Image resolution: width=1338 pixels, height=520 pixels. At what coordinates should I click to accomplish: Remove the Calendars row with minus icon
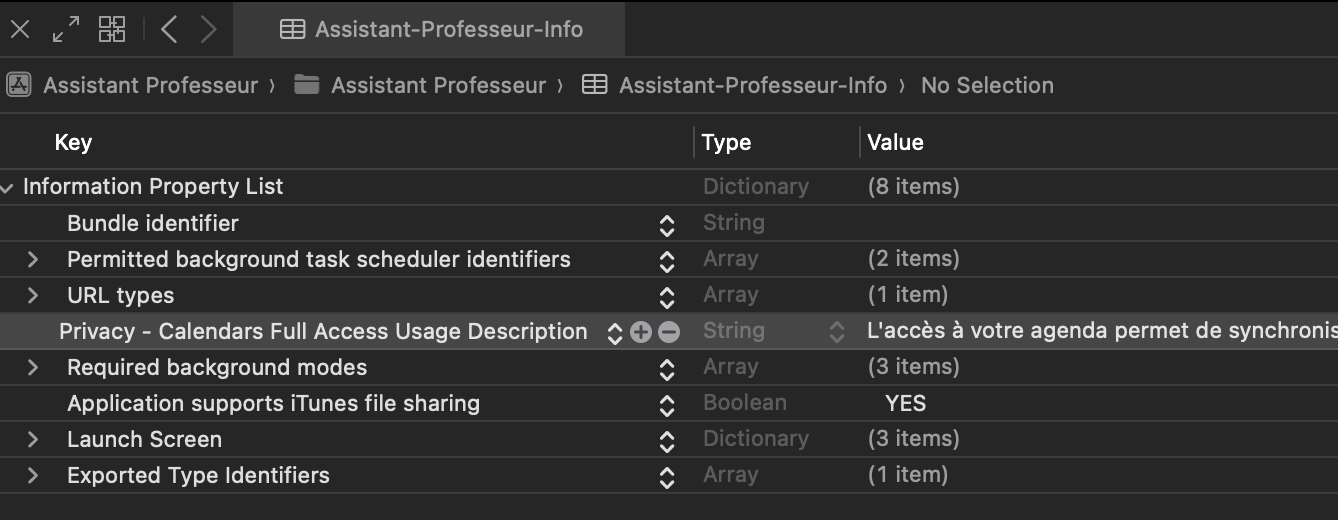coord(669,332)
